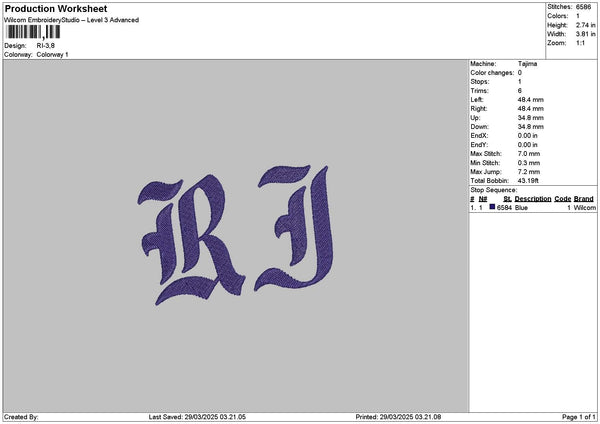Click the St. column header
600x424 pixels.
507,199
